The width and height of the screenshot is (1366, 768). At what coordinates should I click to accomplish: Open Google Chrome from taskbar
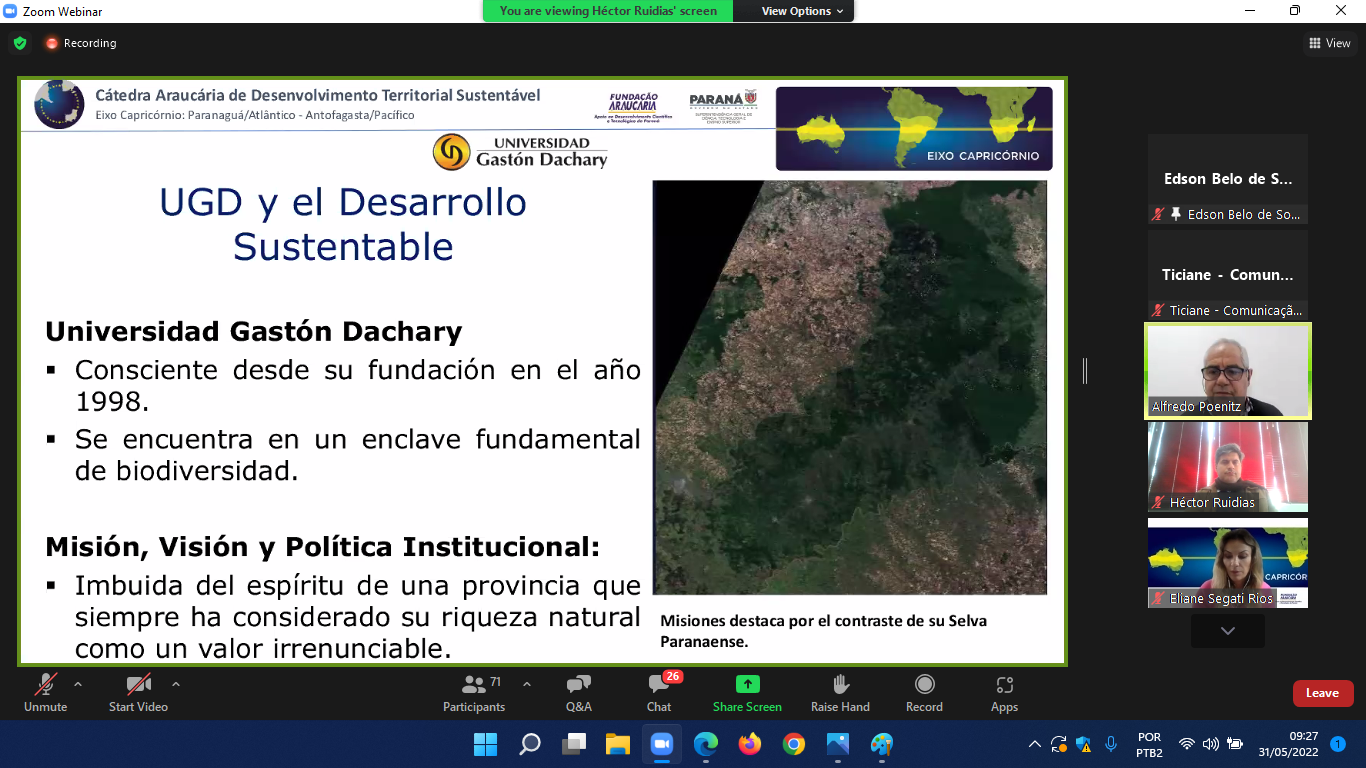(793, 744)
